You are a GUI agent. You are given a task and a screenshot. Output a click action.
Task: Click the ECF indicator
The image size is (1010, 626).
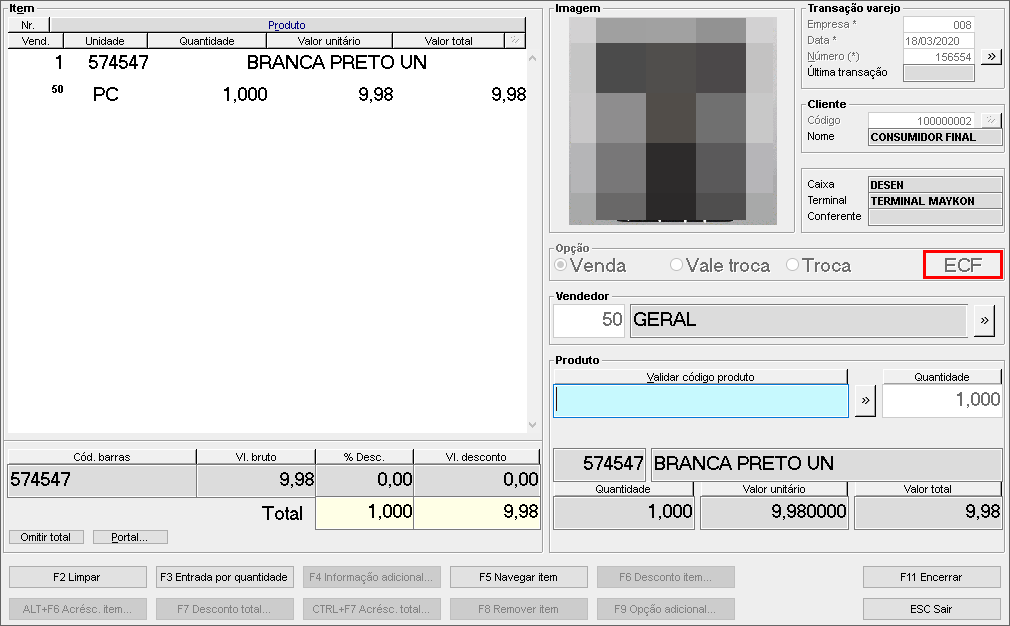[963, 265]
